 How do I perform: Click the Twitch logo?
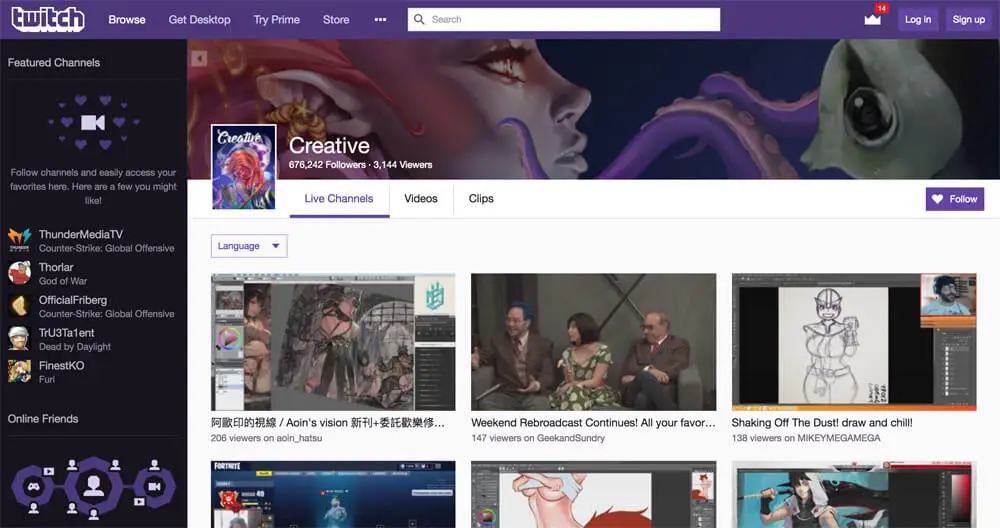click(48, 19)
